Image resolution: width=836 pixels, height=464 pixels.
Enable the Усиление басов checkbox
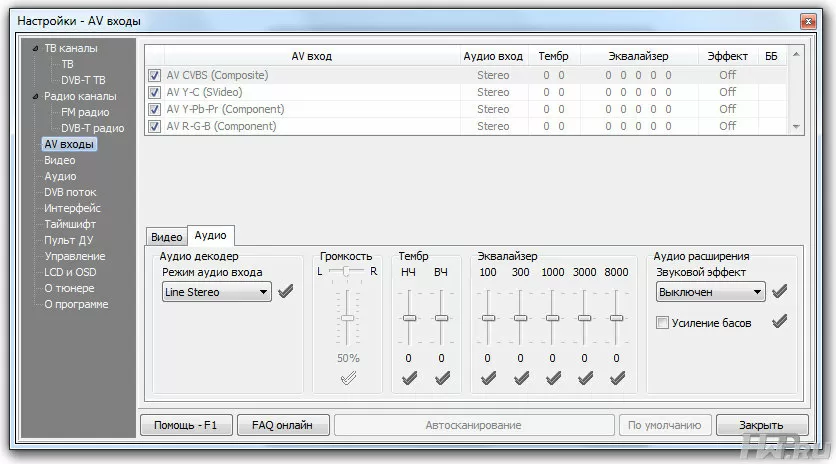[x=662, y=323]
